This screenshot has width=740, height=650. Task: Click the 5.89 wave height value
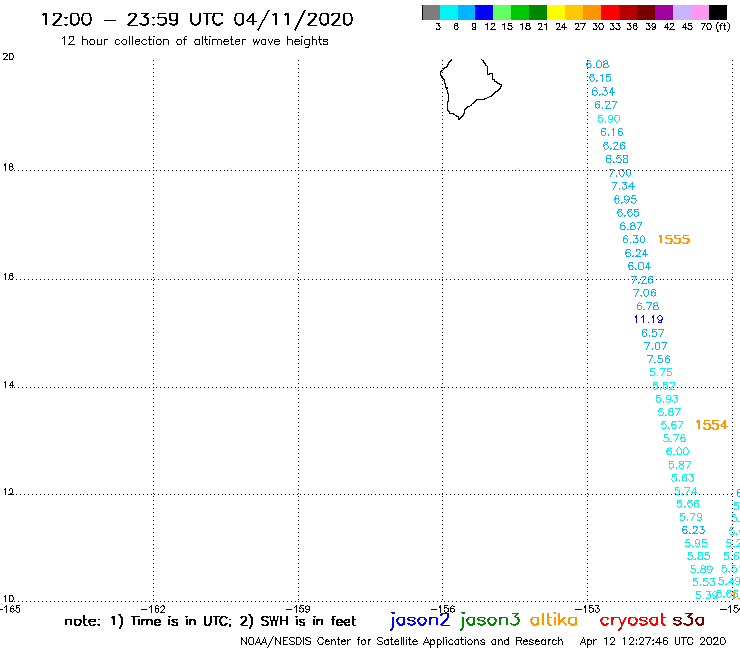pyautogui.click(x=701, y=570)
